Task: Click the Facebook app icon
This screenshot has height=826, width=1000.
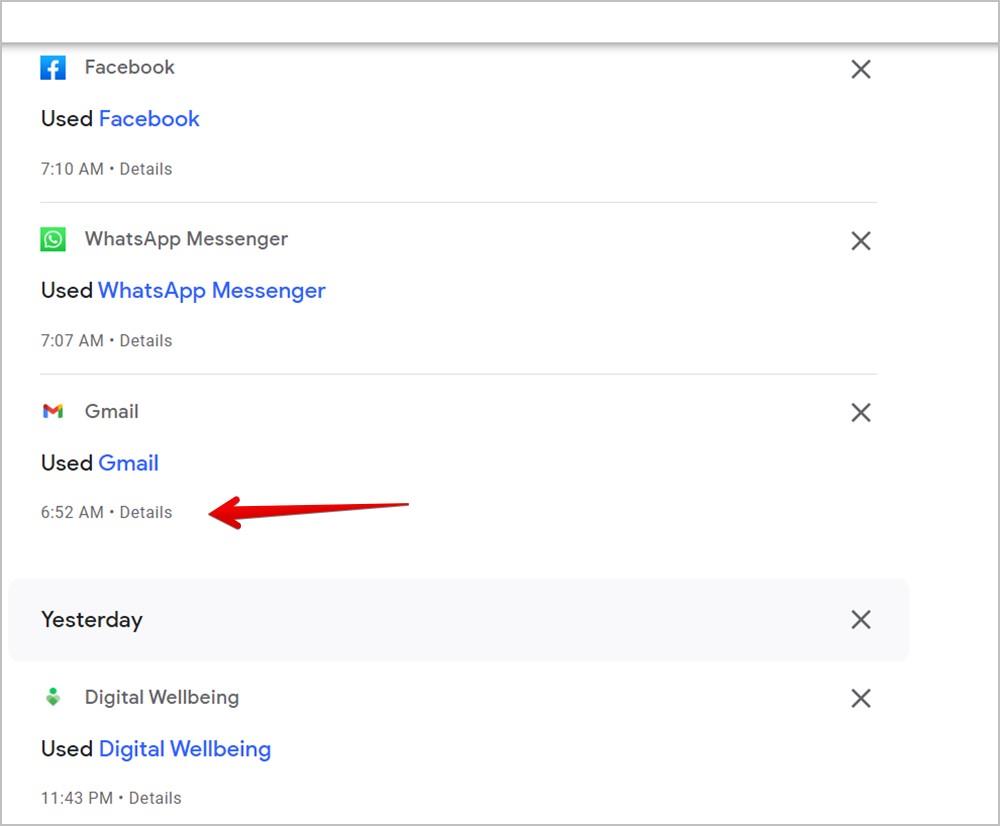Action: pyautogui.click(x=53, y=68)
